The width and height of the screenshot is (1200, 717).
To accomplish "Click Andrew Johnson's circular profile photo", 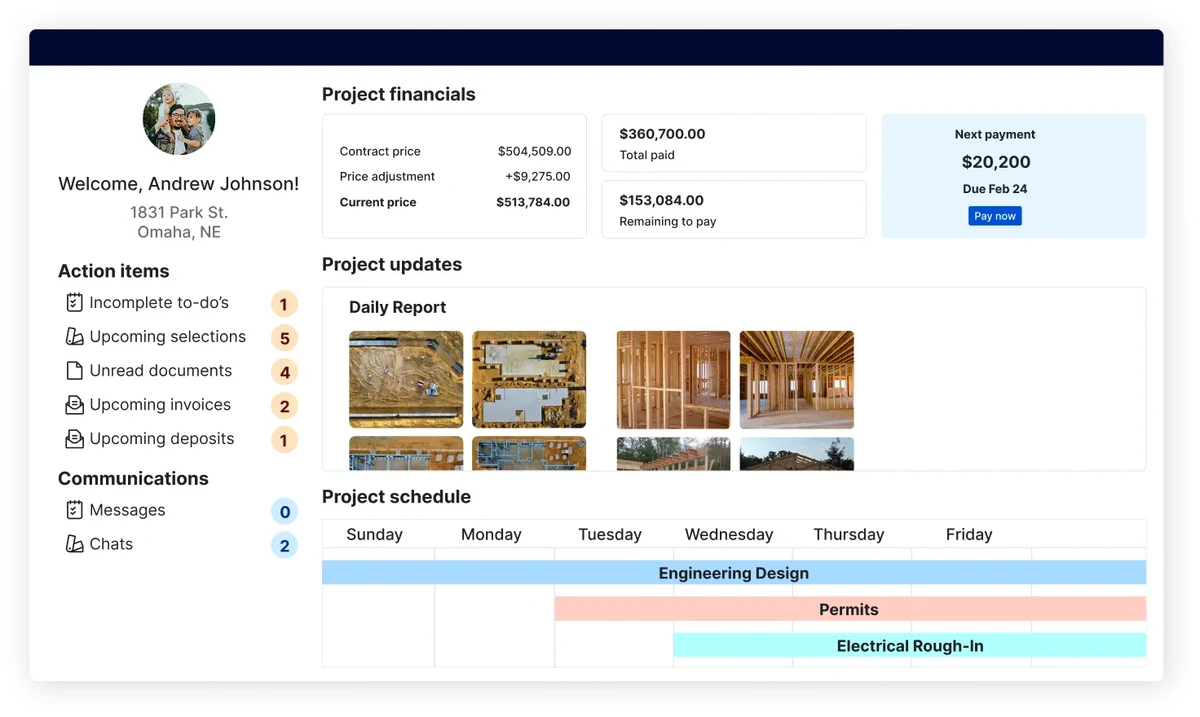I will point(178,118).
